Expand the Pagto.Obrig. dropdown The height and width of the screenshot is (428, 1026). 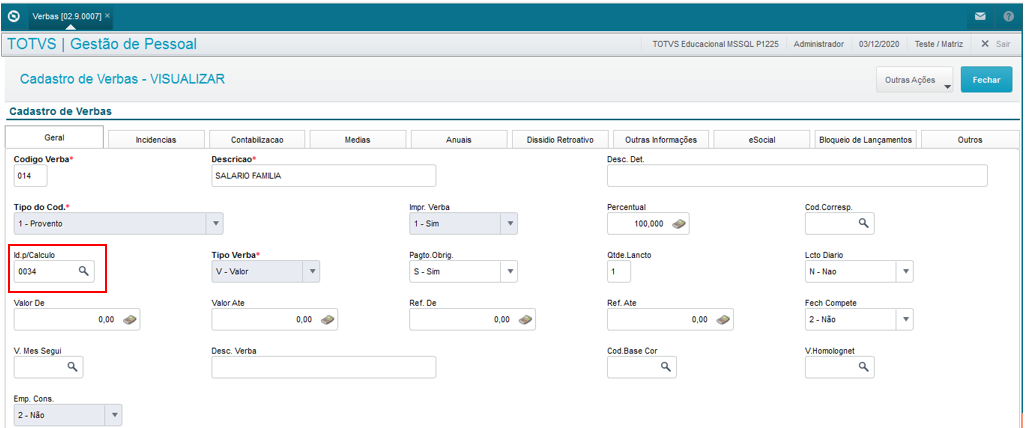[510, 271]
